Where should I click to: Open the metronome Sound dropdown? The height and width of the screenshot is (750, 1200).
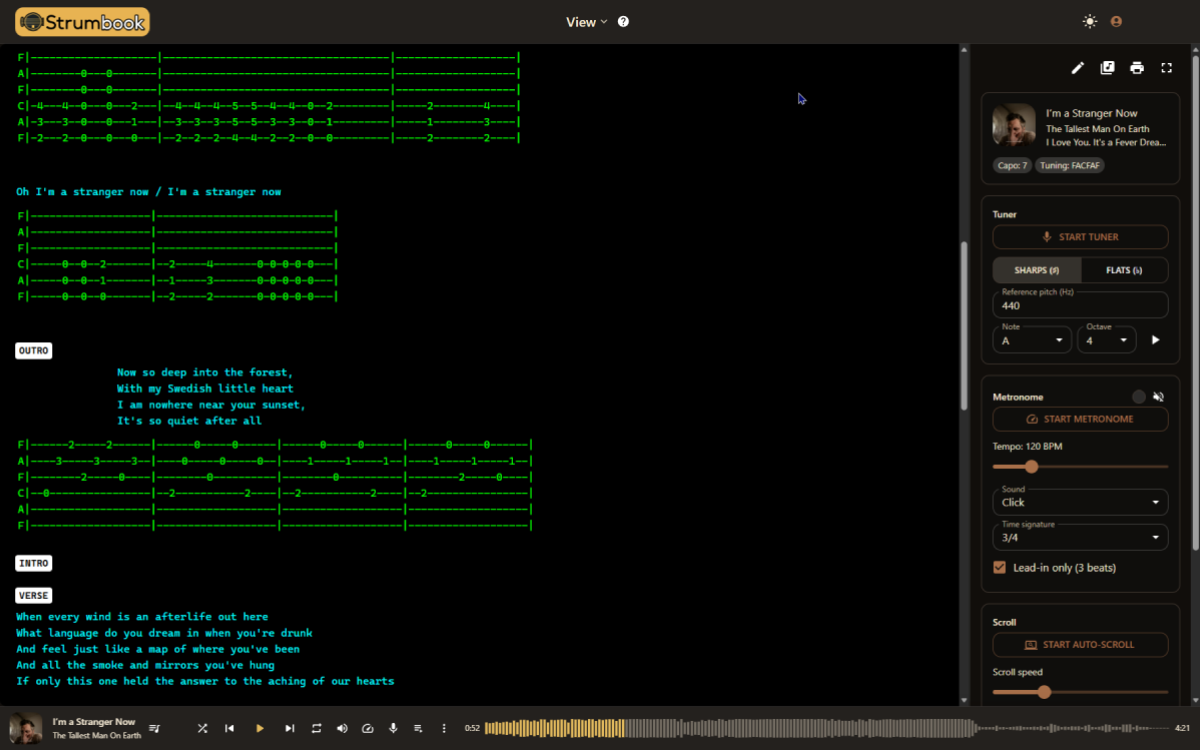pyautogui.click(x=1080, y=502)
